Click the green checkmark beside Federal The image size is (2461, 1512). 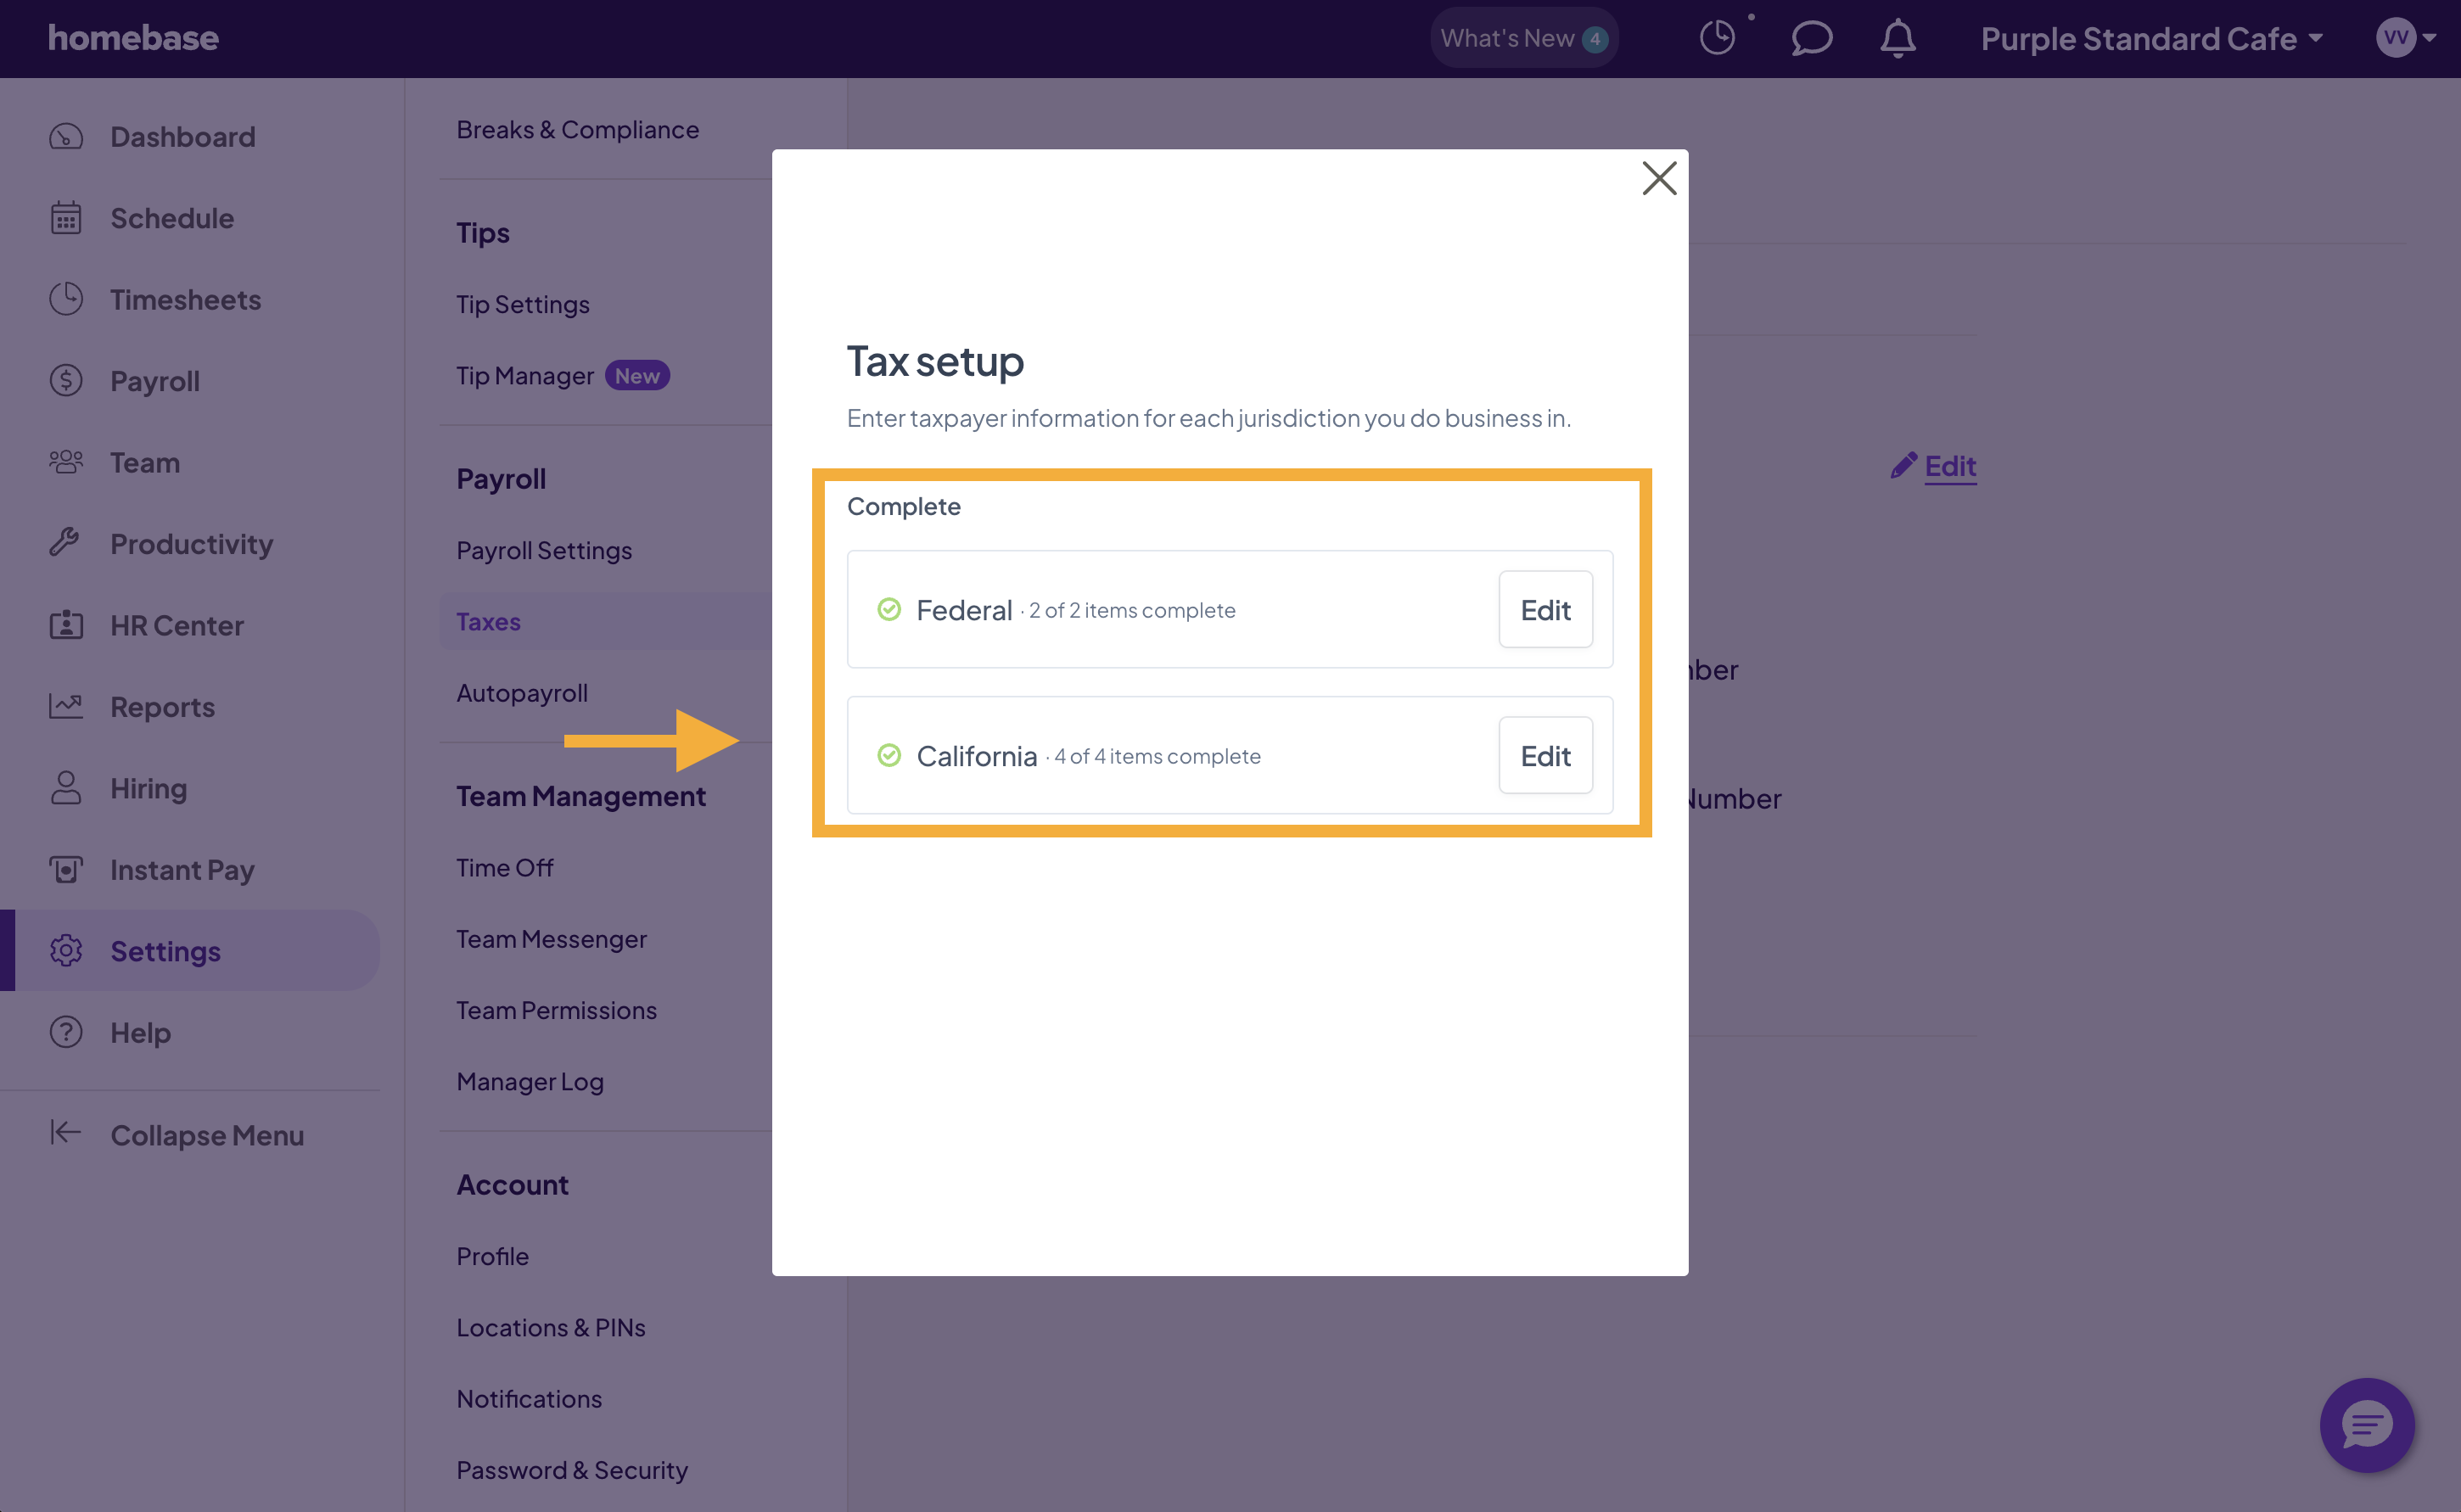pos(889,608)
